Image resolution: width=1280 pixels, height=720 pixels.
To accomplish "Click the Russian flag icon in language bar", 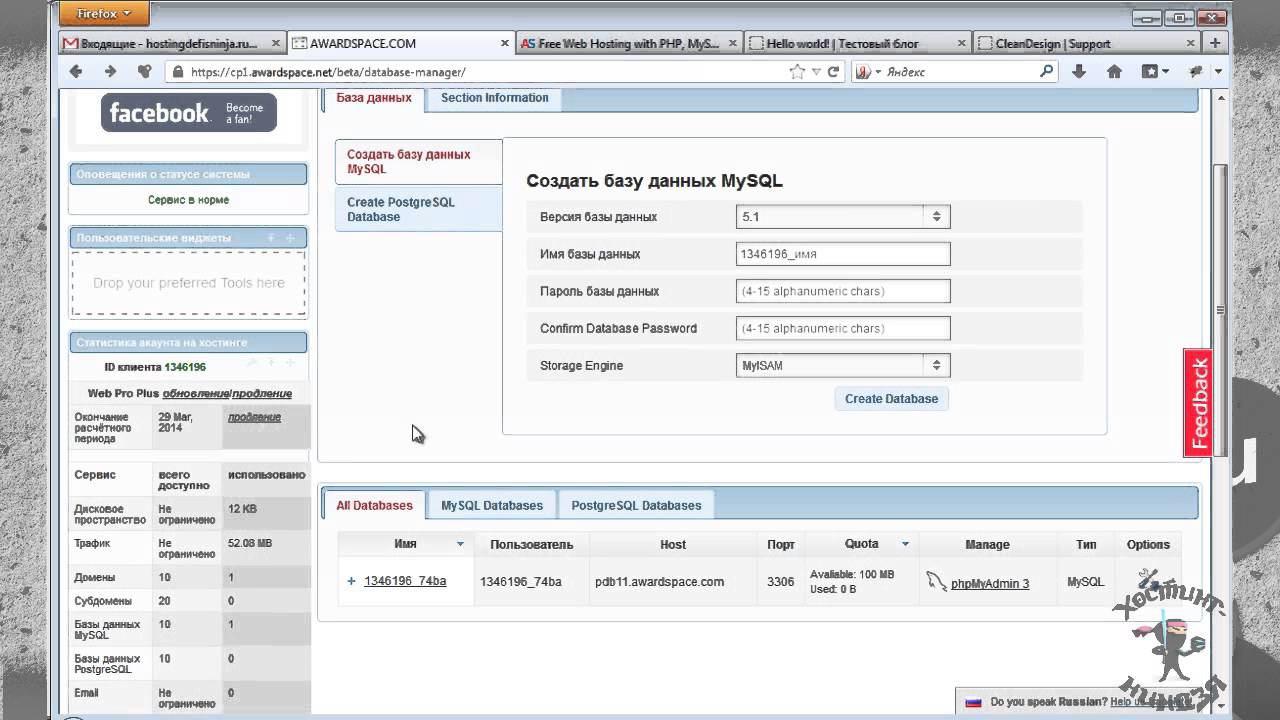I will 973,702.
